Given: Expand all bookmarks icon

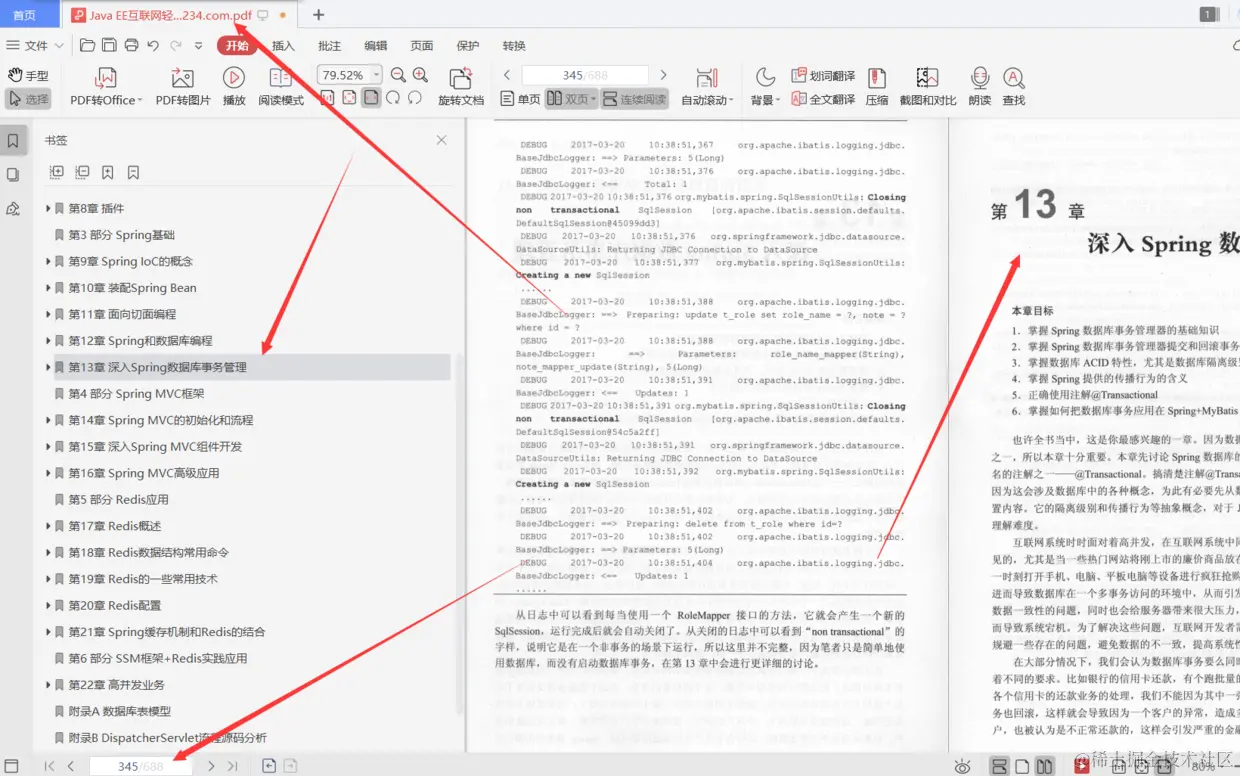Looking at the screenshot, I should click(x=56, y=172).
